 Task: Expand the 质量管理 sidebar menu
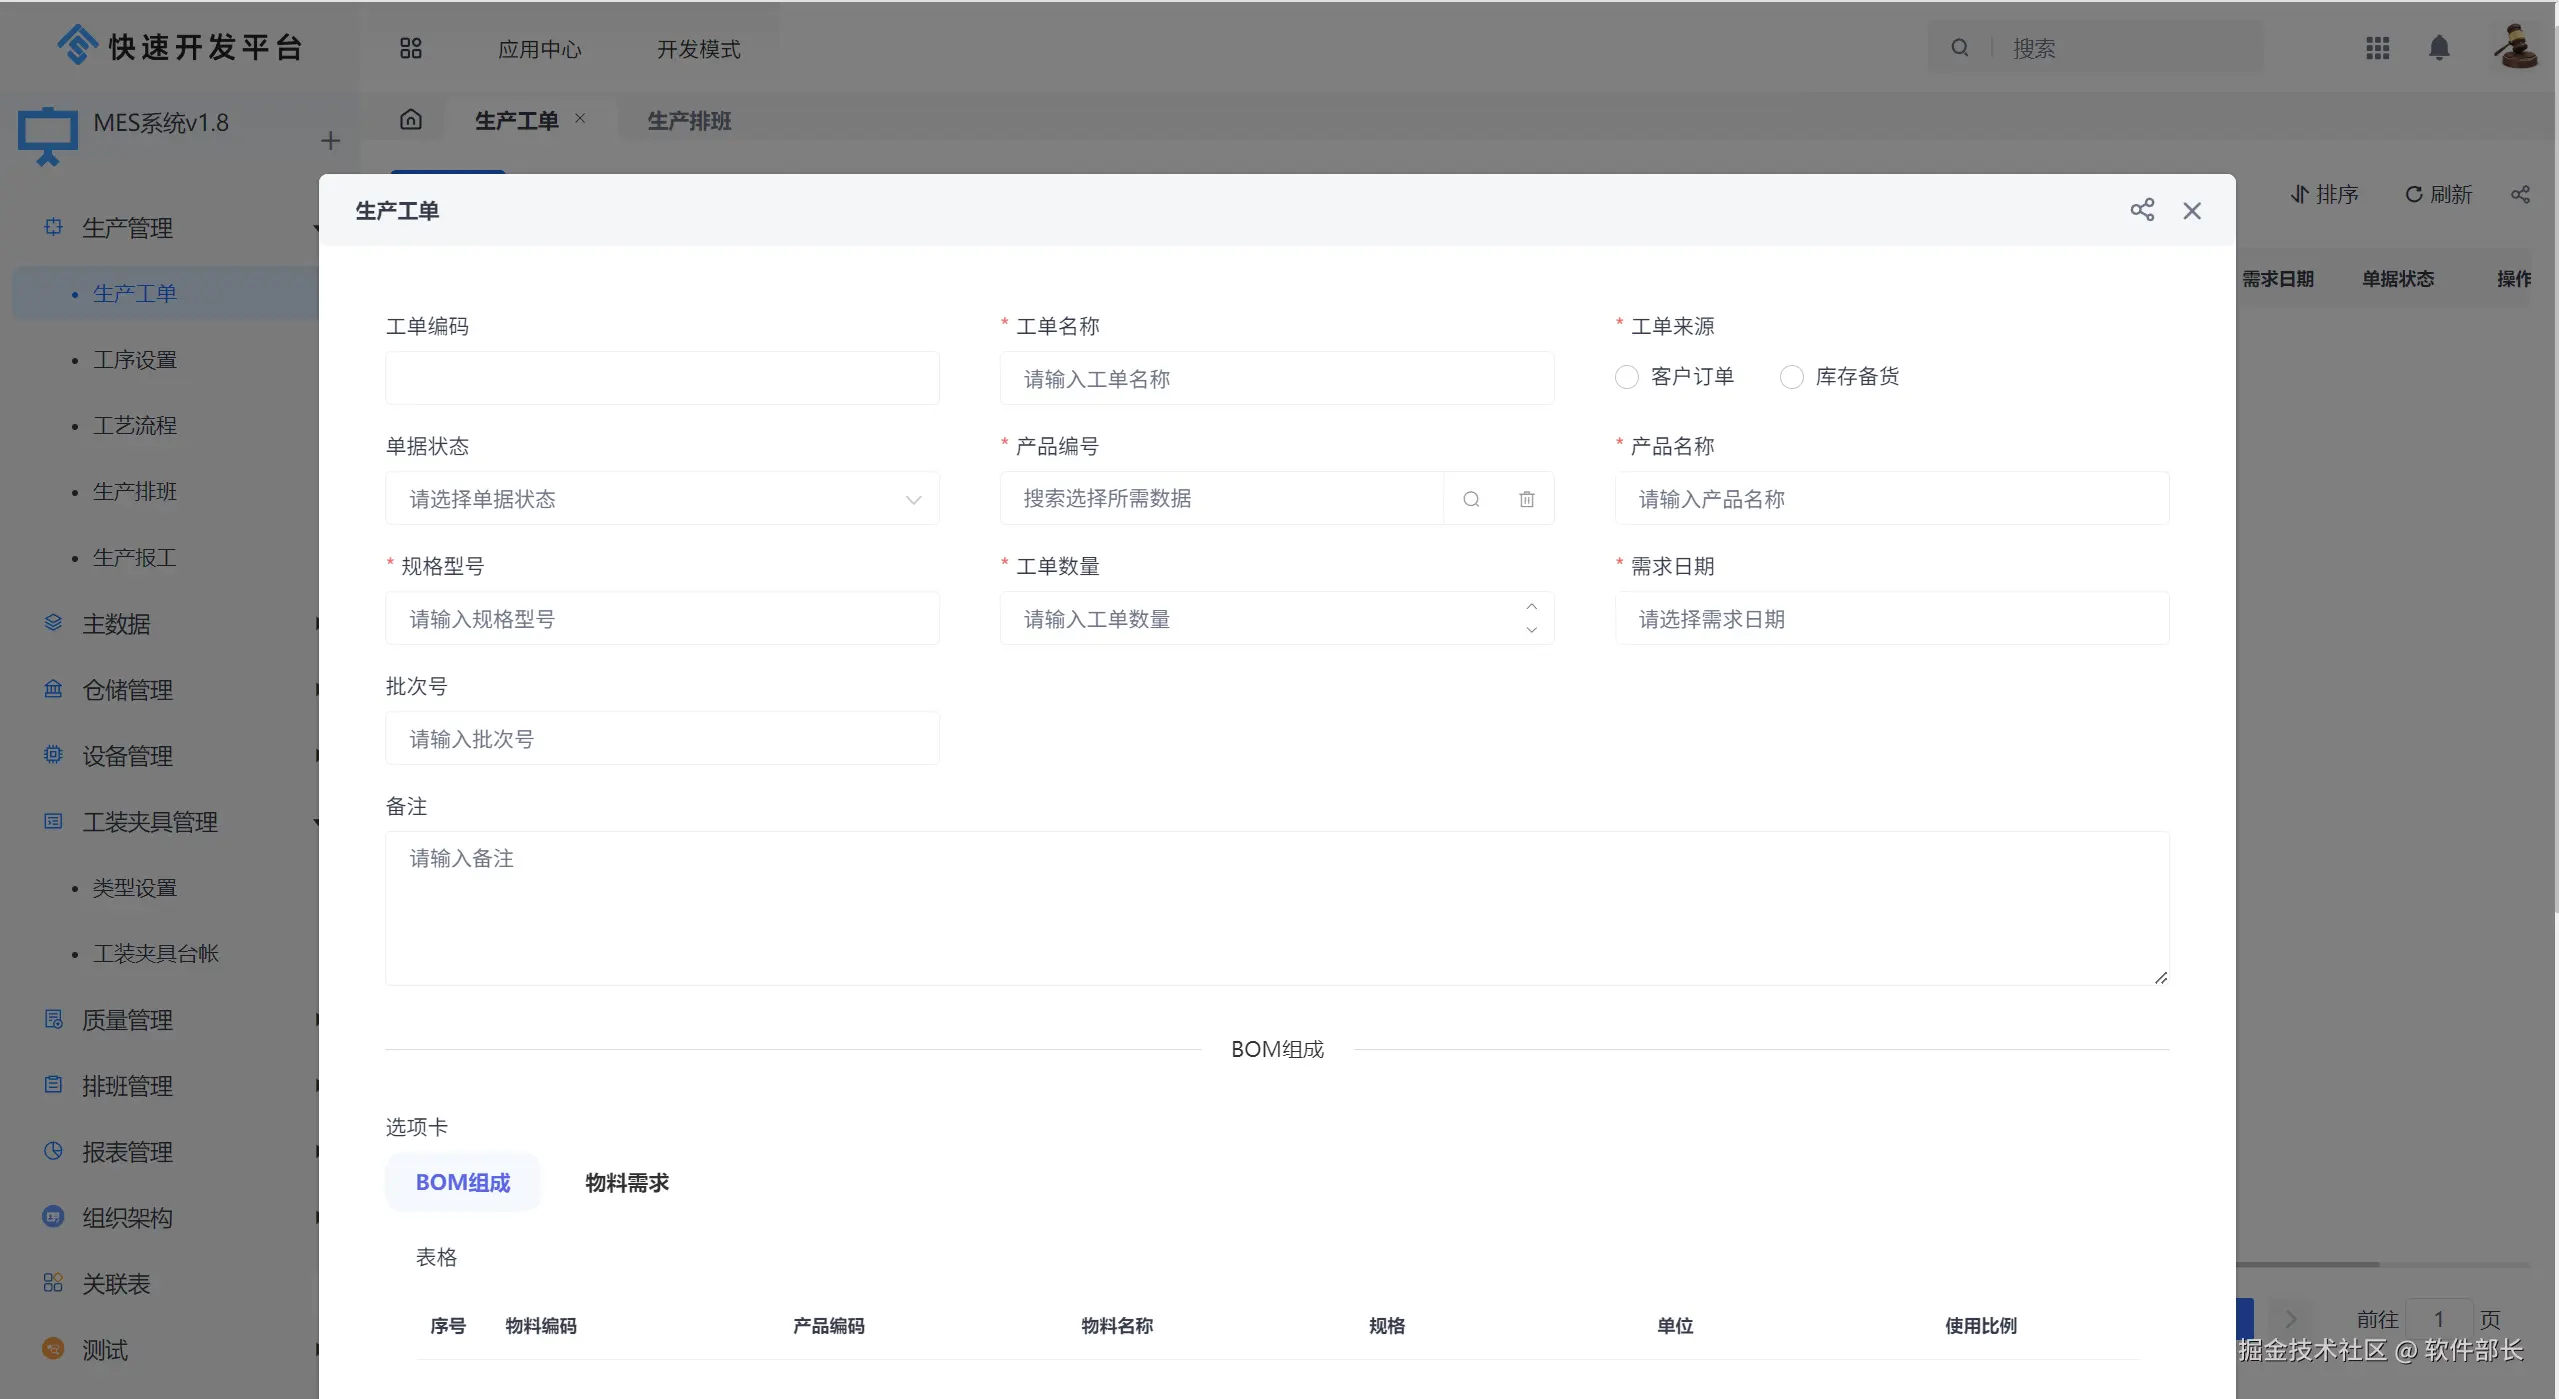[x=127, y=1020]
